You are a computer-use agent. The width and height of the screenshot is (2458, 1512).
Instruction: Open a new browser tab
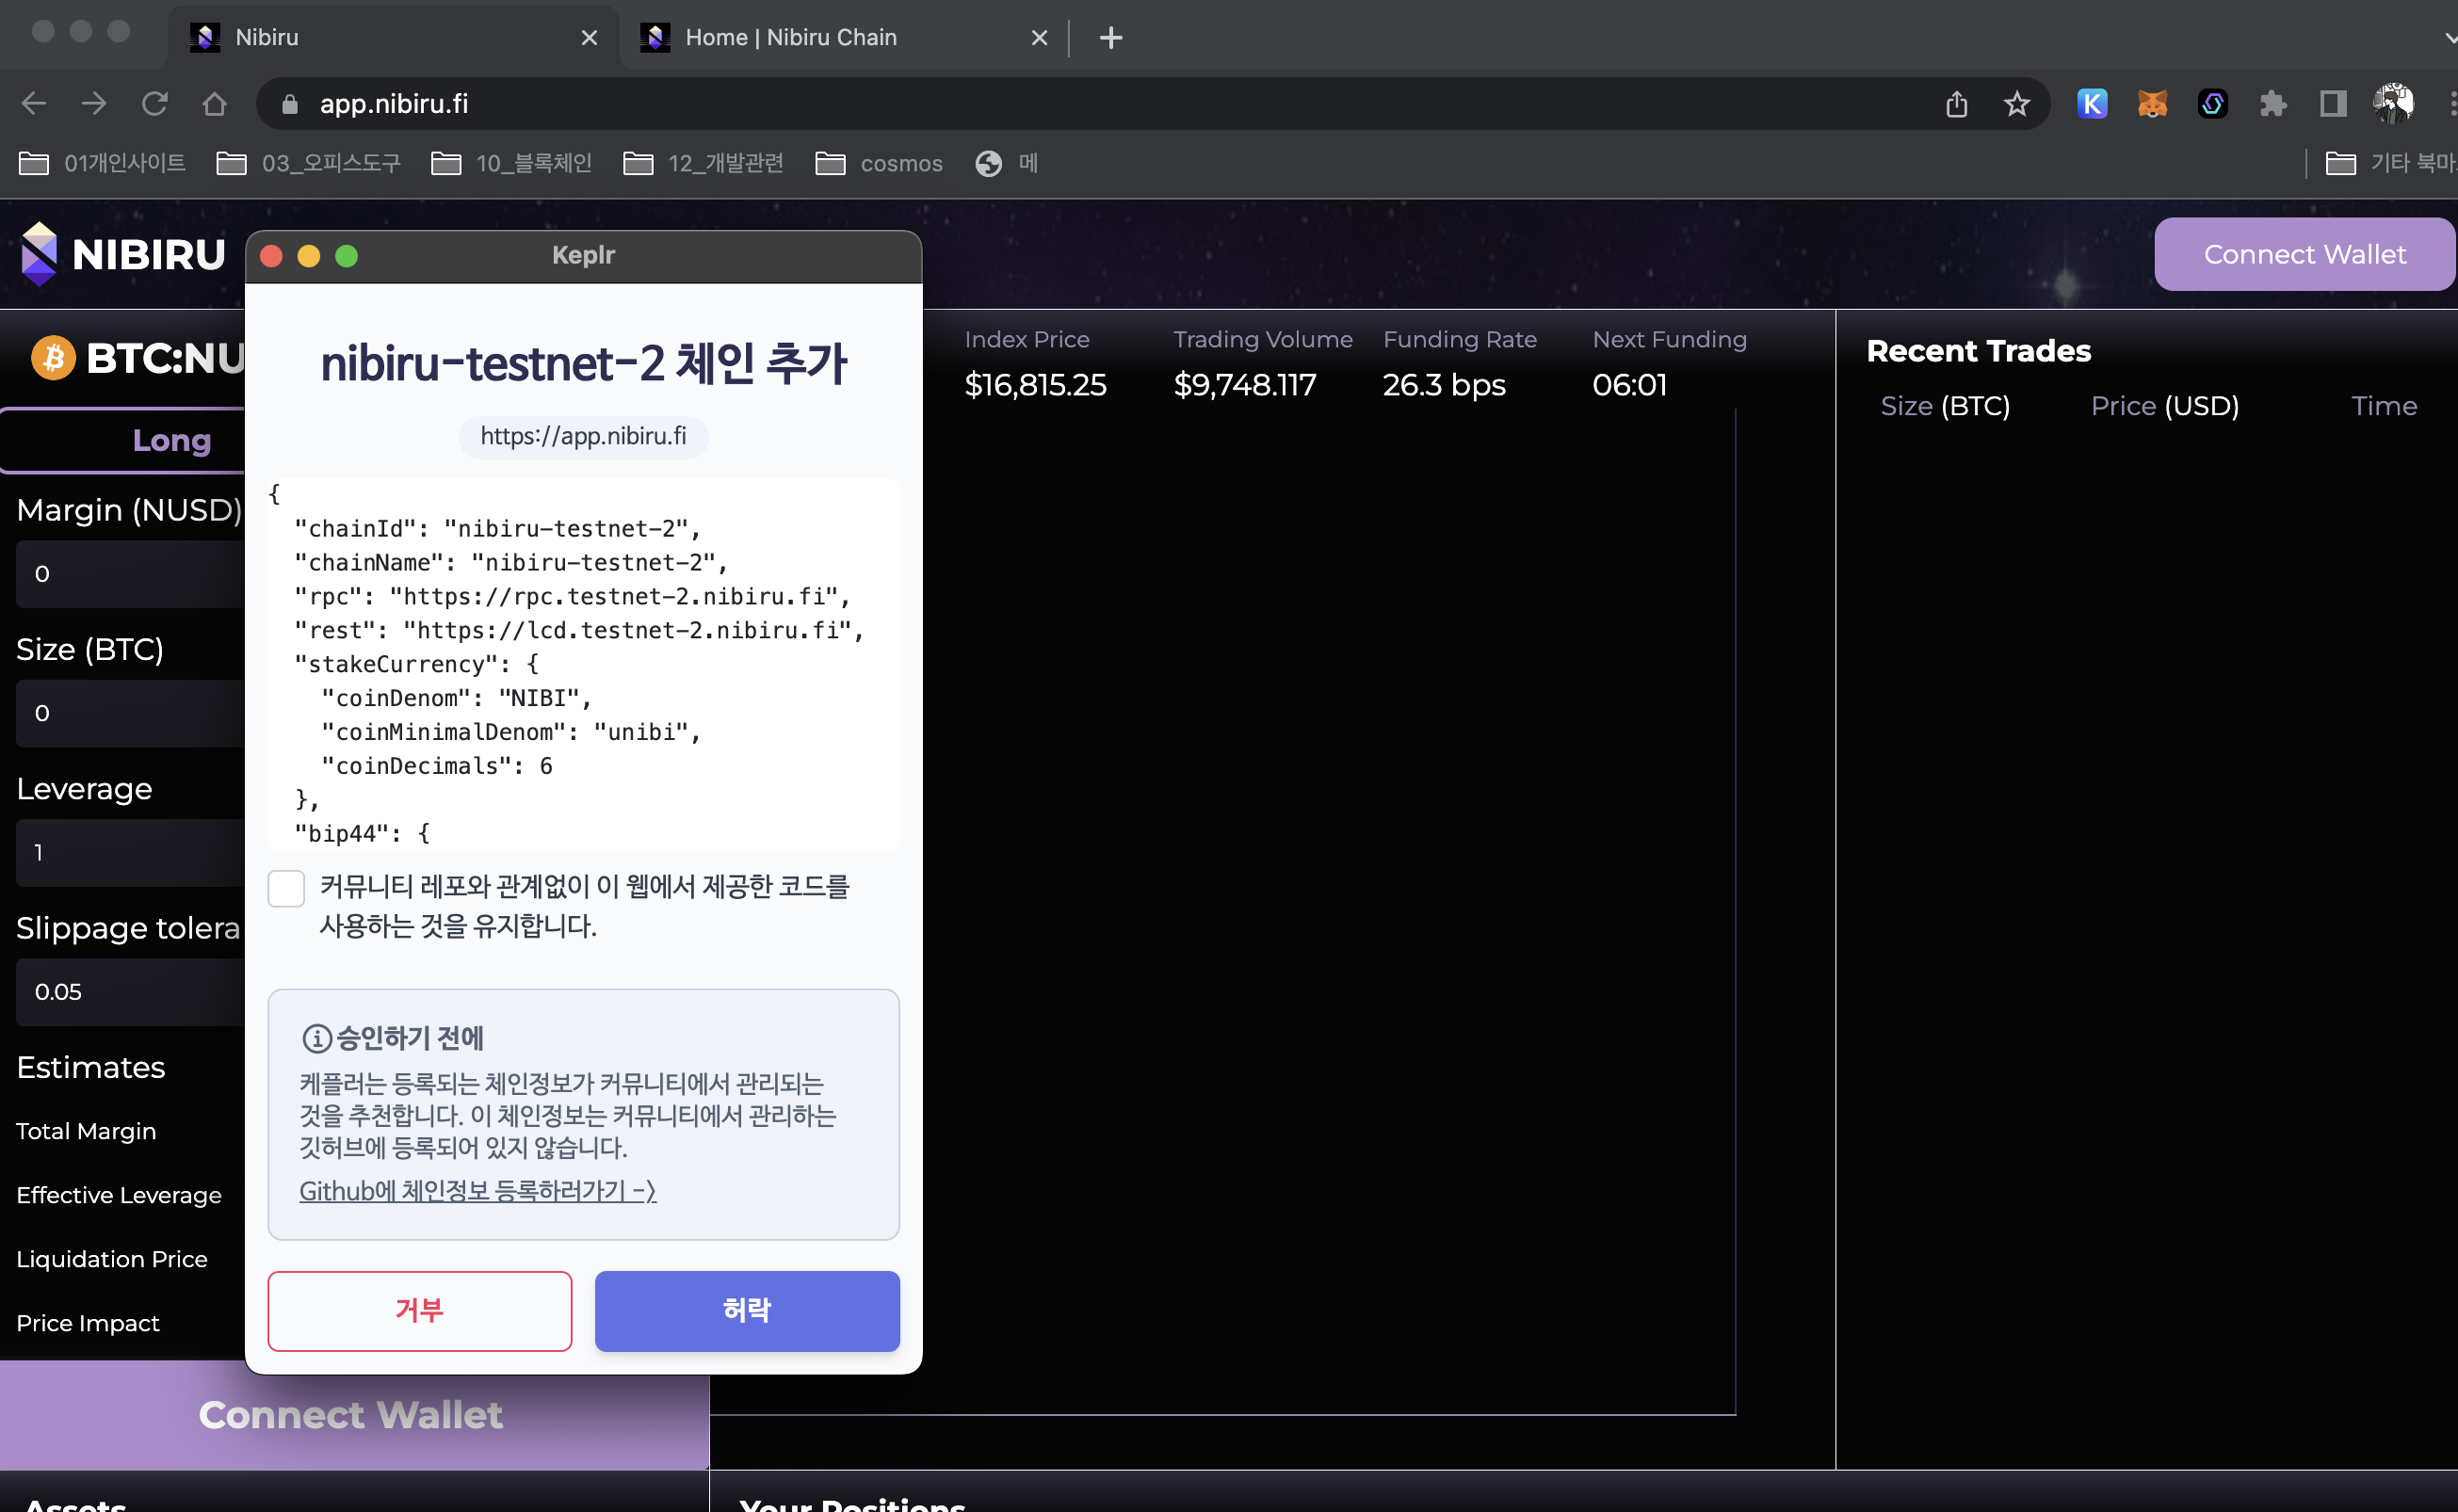click(x=1110, y=38)
